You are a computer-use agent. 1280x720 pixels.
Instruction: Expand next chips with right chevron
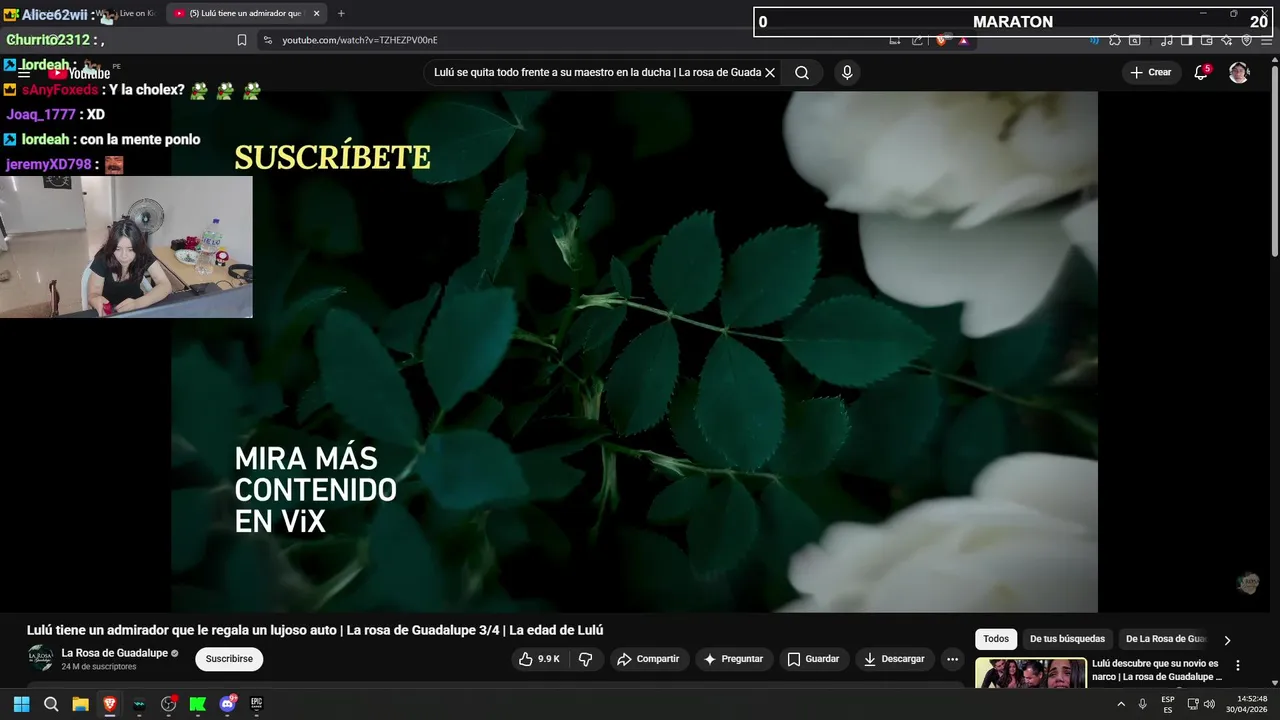(1227, 640)
